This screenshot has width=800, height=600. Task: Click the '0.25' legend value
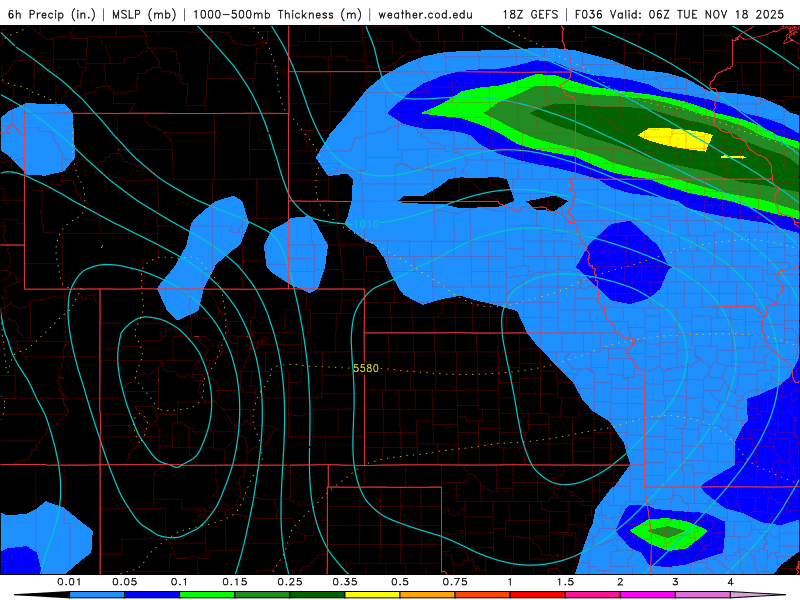290,582
